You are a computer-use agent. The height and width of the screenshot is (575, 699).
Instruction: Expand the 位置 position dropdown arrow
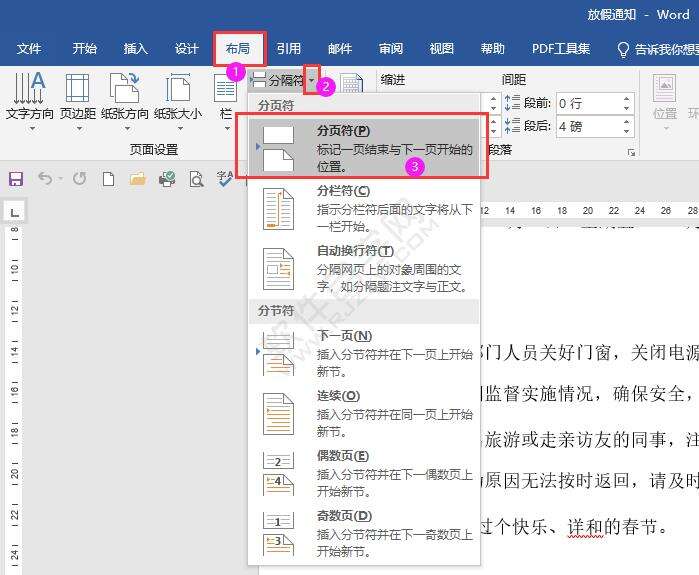666,129
